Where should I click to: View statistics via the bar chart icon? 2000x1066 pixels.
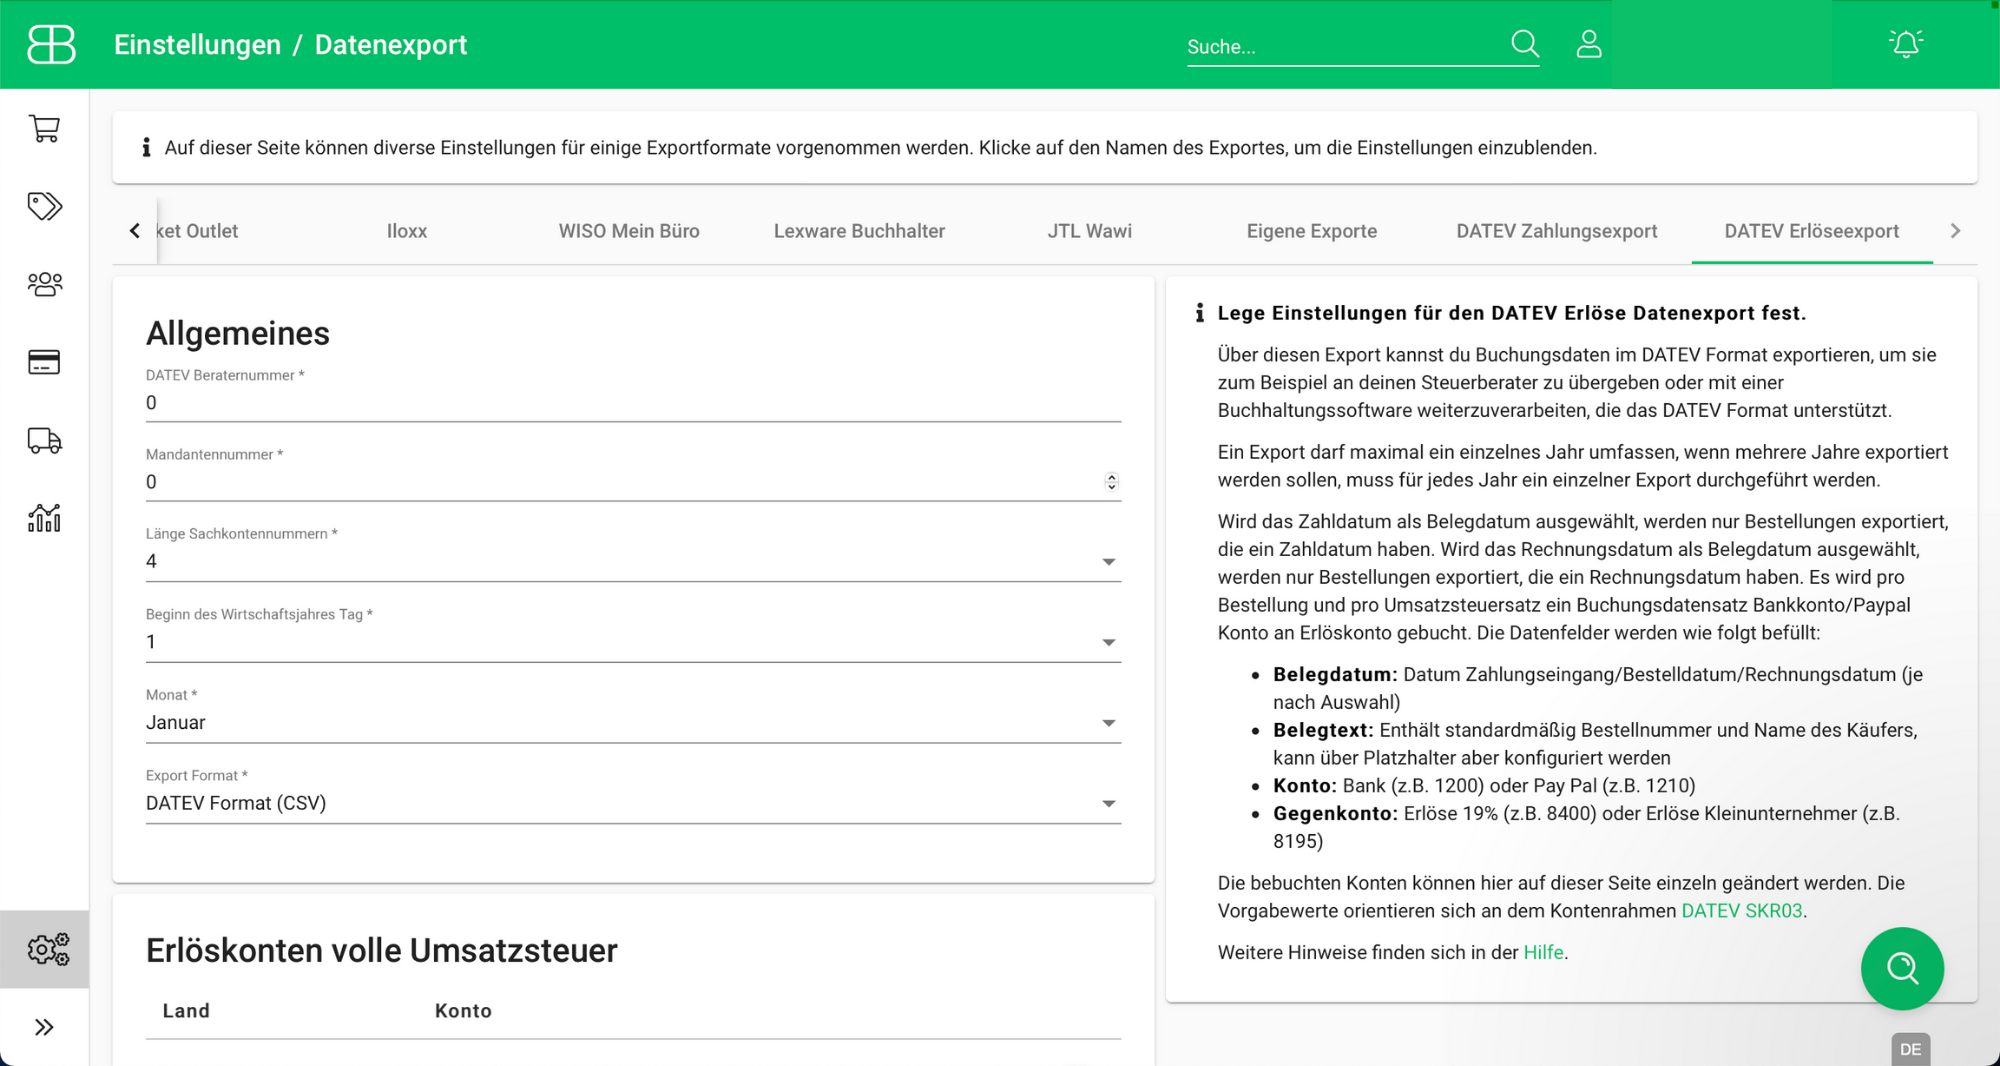pyautogui.click(x=44, y=518)
